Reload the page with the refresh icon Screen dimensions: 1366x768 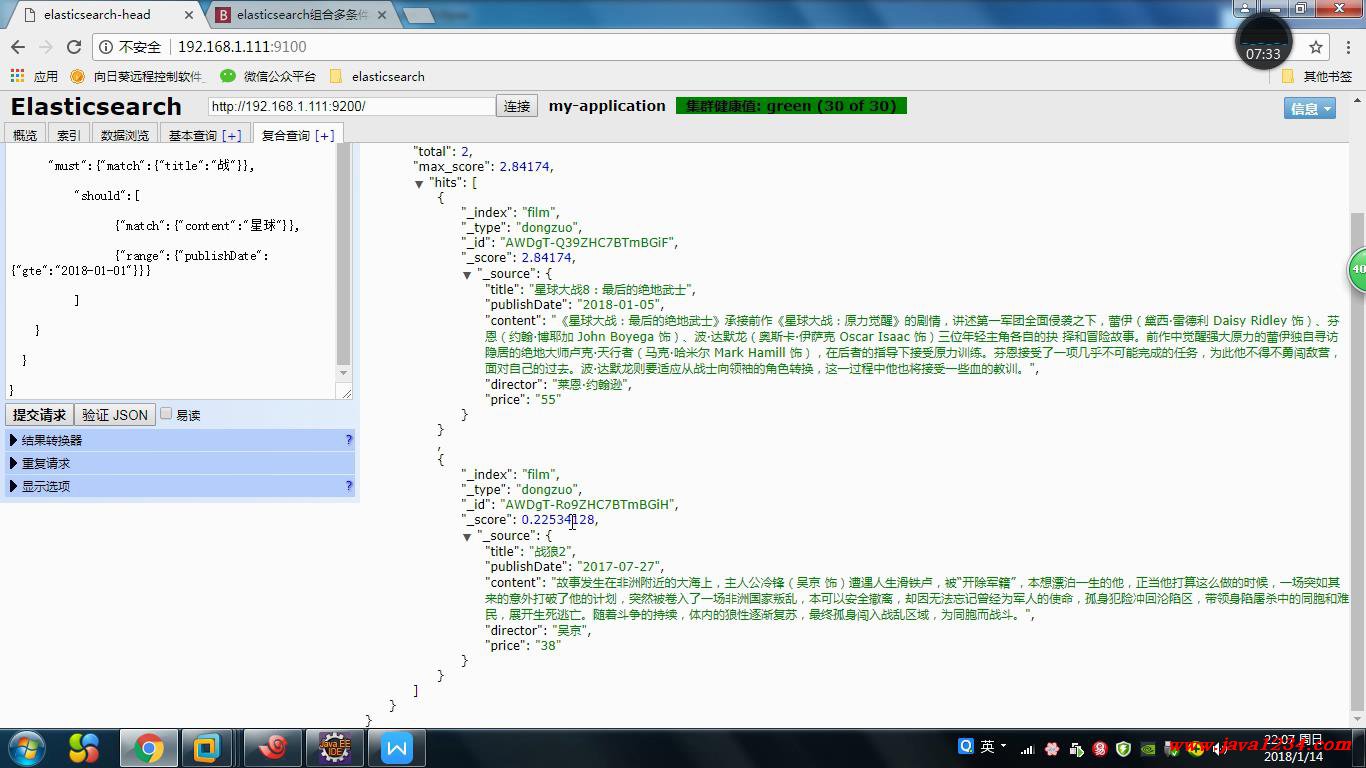click(x=73, y=47)
